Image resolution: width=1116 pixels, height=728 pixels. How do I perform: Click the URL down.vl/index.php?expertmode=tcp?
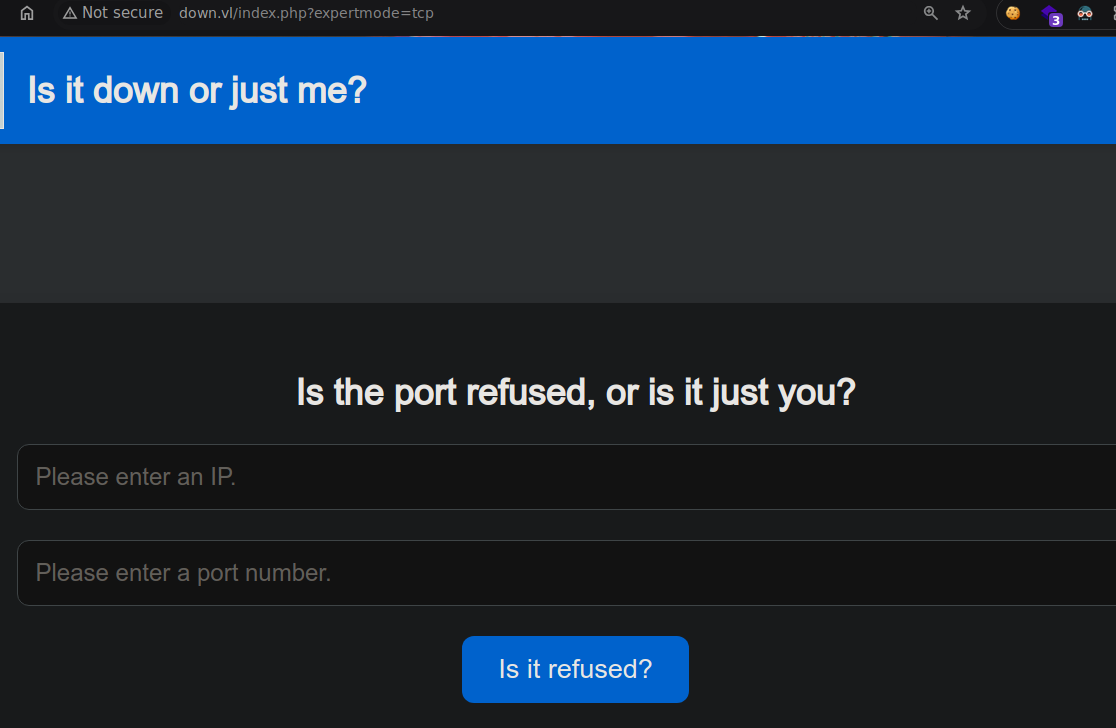pos(306,13)
